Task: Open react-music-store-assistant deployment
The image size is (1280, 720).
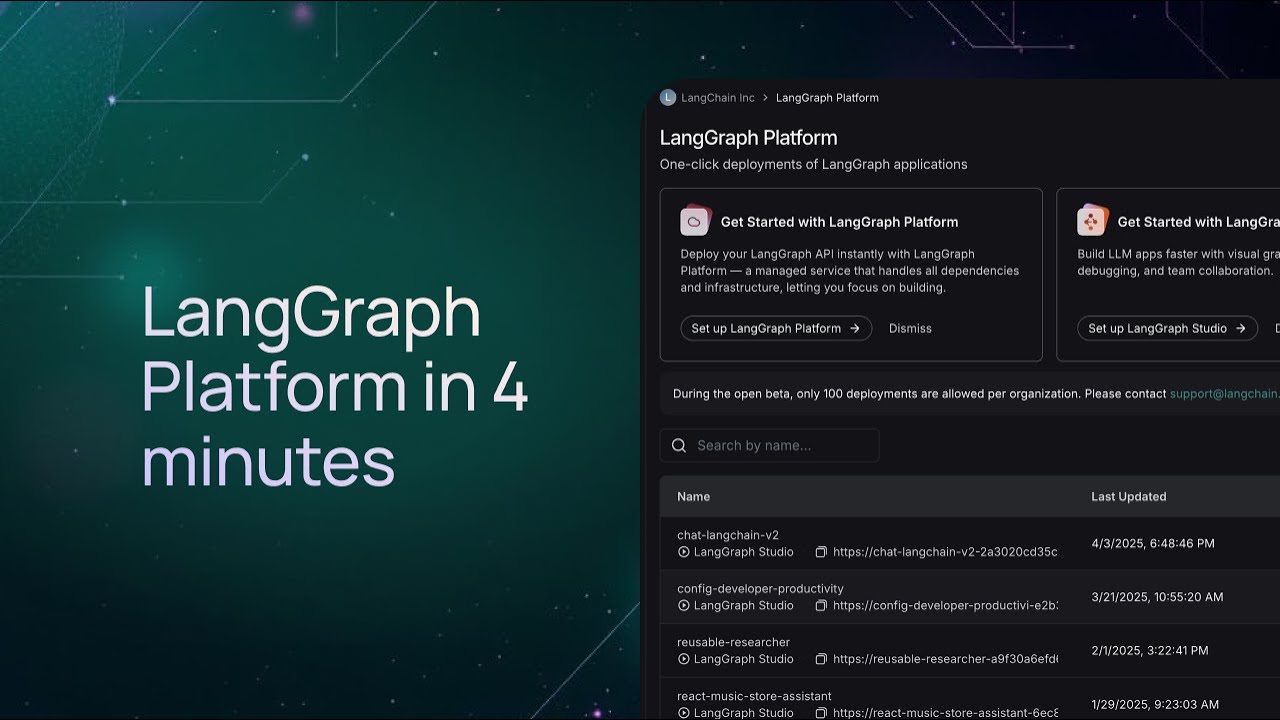Action: [754, 696]
